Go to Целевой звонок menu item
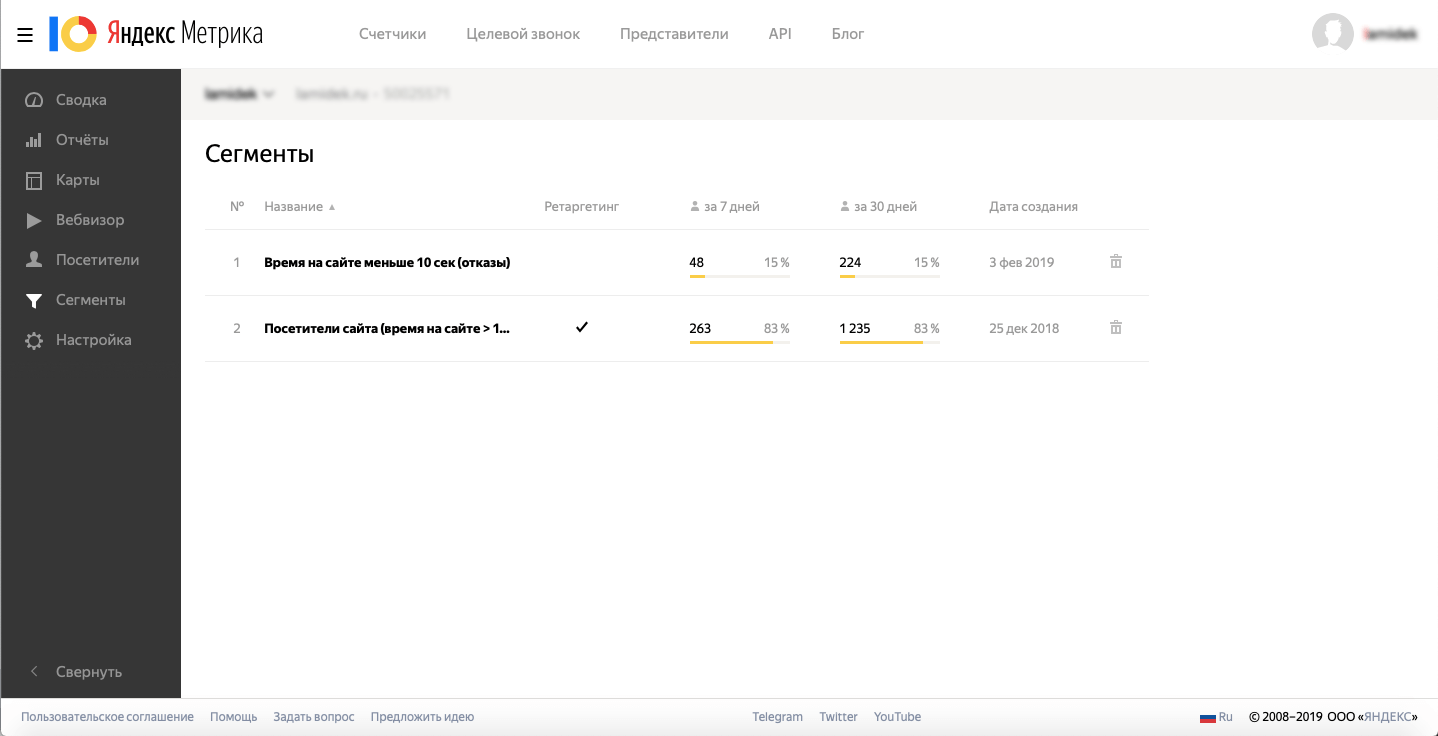Image resolution: width=1438 pixels, height=736 pixels. point(523,34)
